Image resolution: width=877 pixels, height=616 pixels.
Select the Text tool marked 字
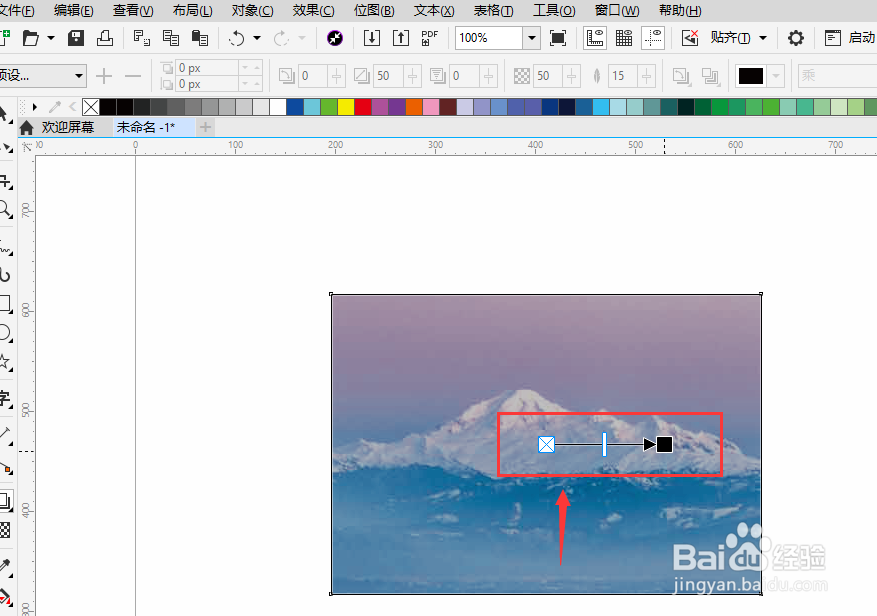point(6,399)
